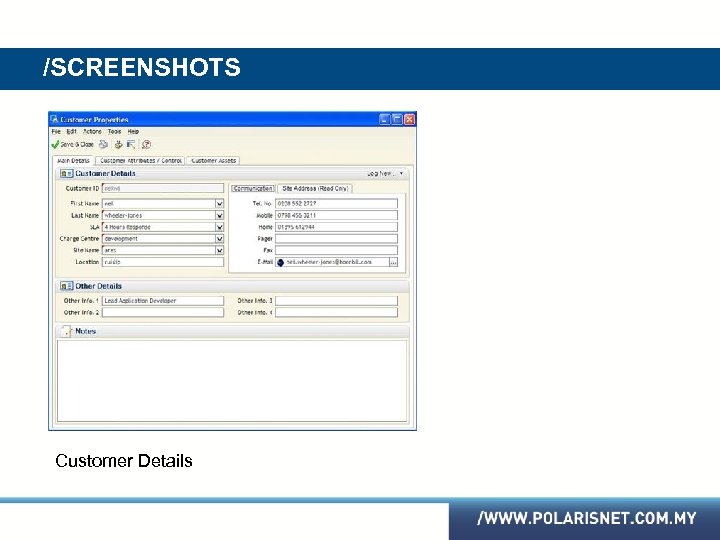720x540 pixels.
Task: Close the Customer Properties window
Action: click(410, 119)
